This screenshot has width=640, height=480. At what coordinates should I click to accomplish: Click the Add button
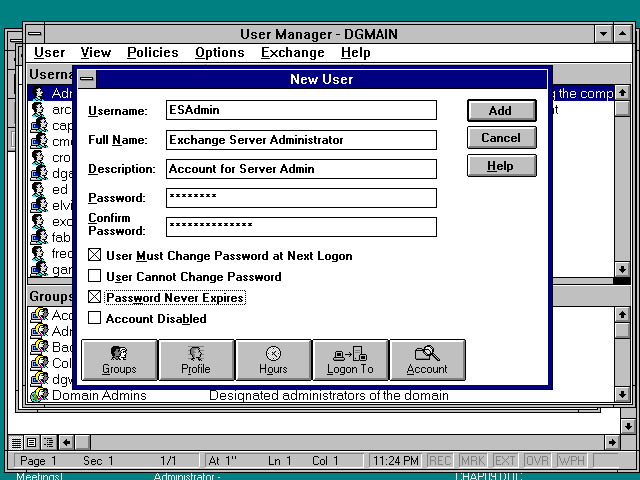(x=502, y=111)
